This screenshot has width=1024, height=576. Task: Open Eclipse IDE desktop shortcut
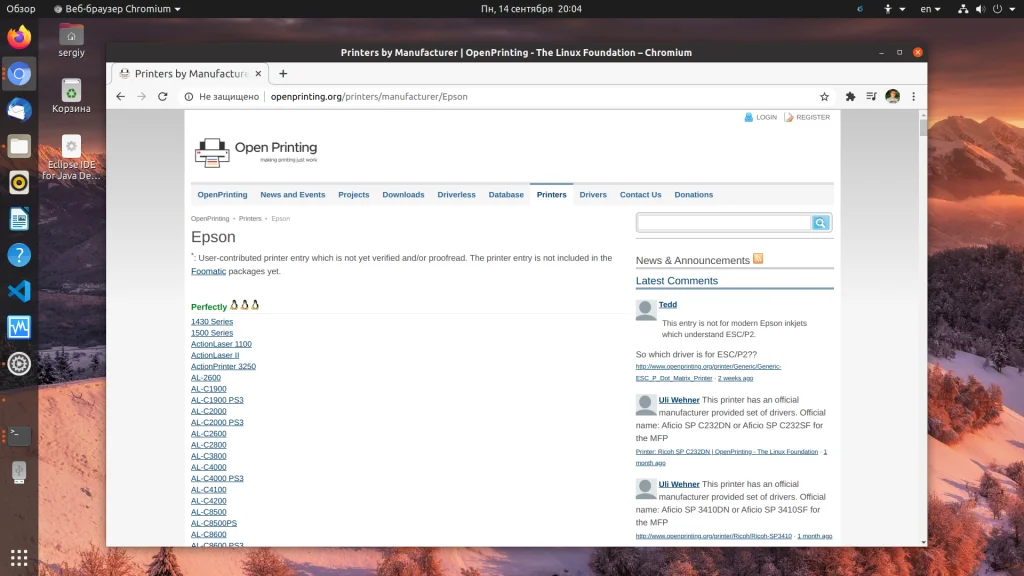(71, 157)
